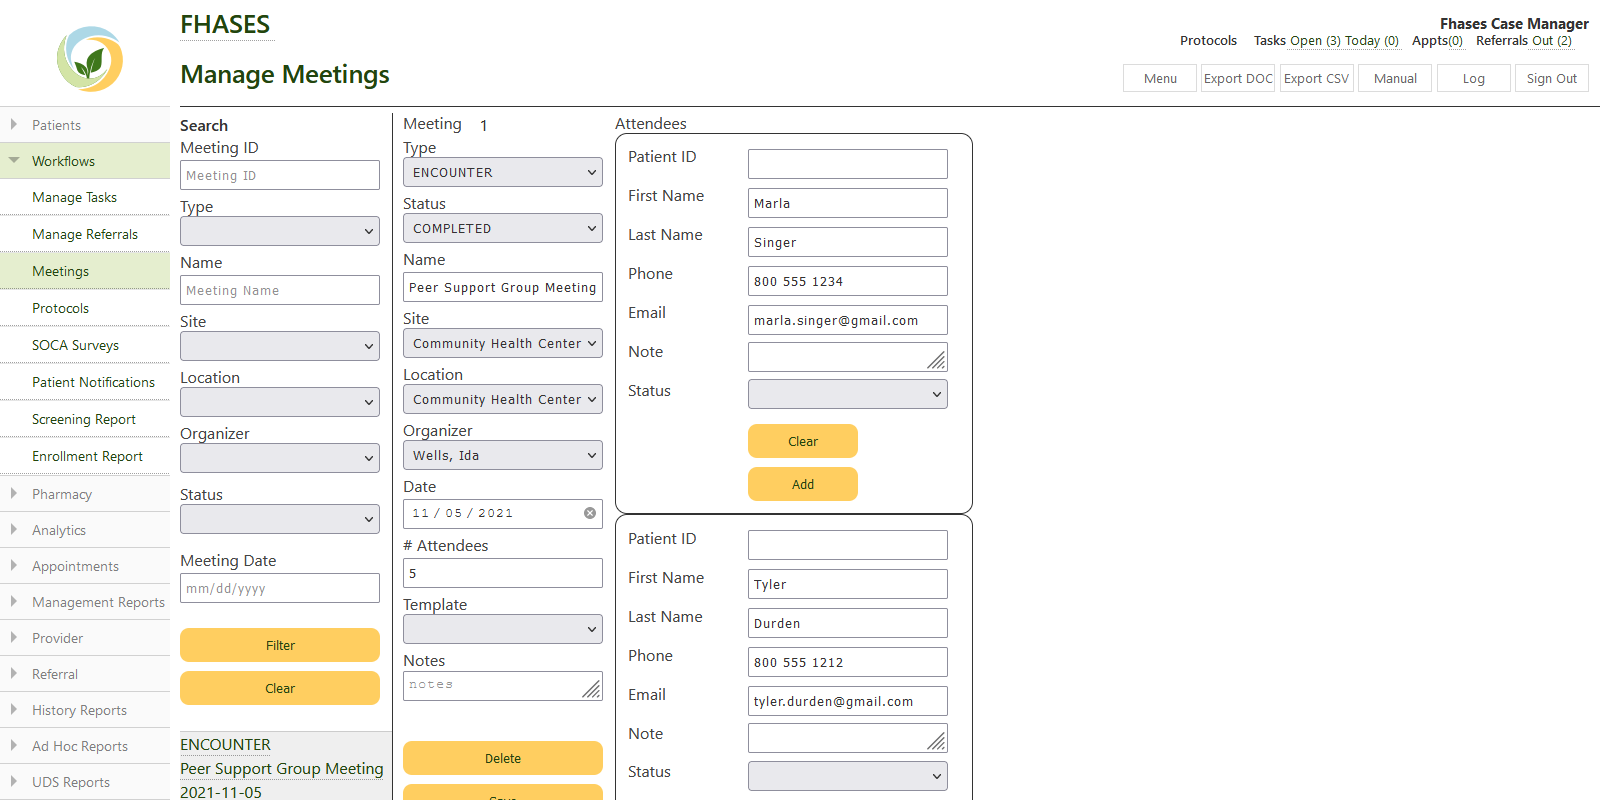Click the Delete meeting button

click(503, 758)
